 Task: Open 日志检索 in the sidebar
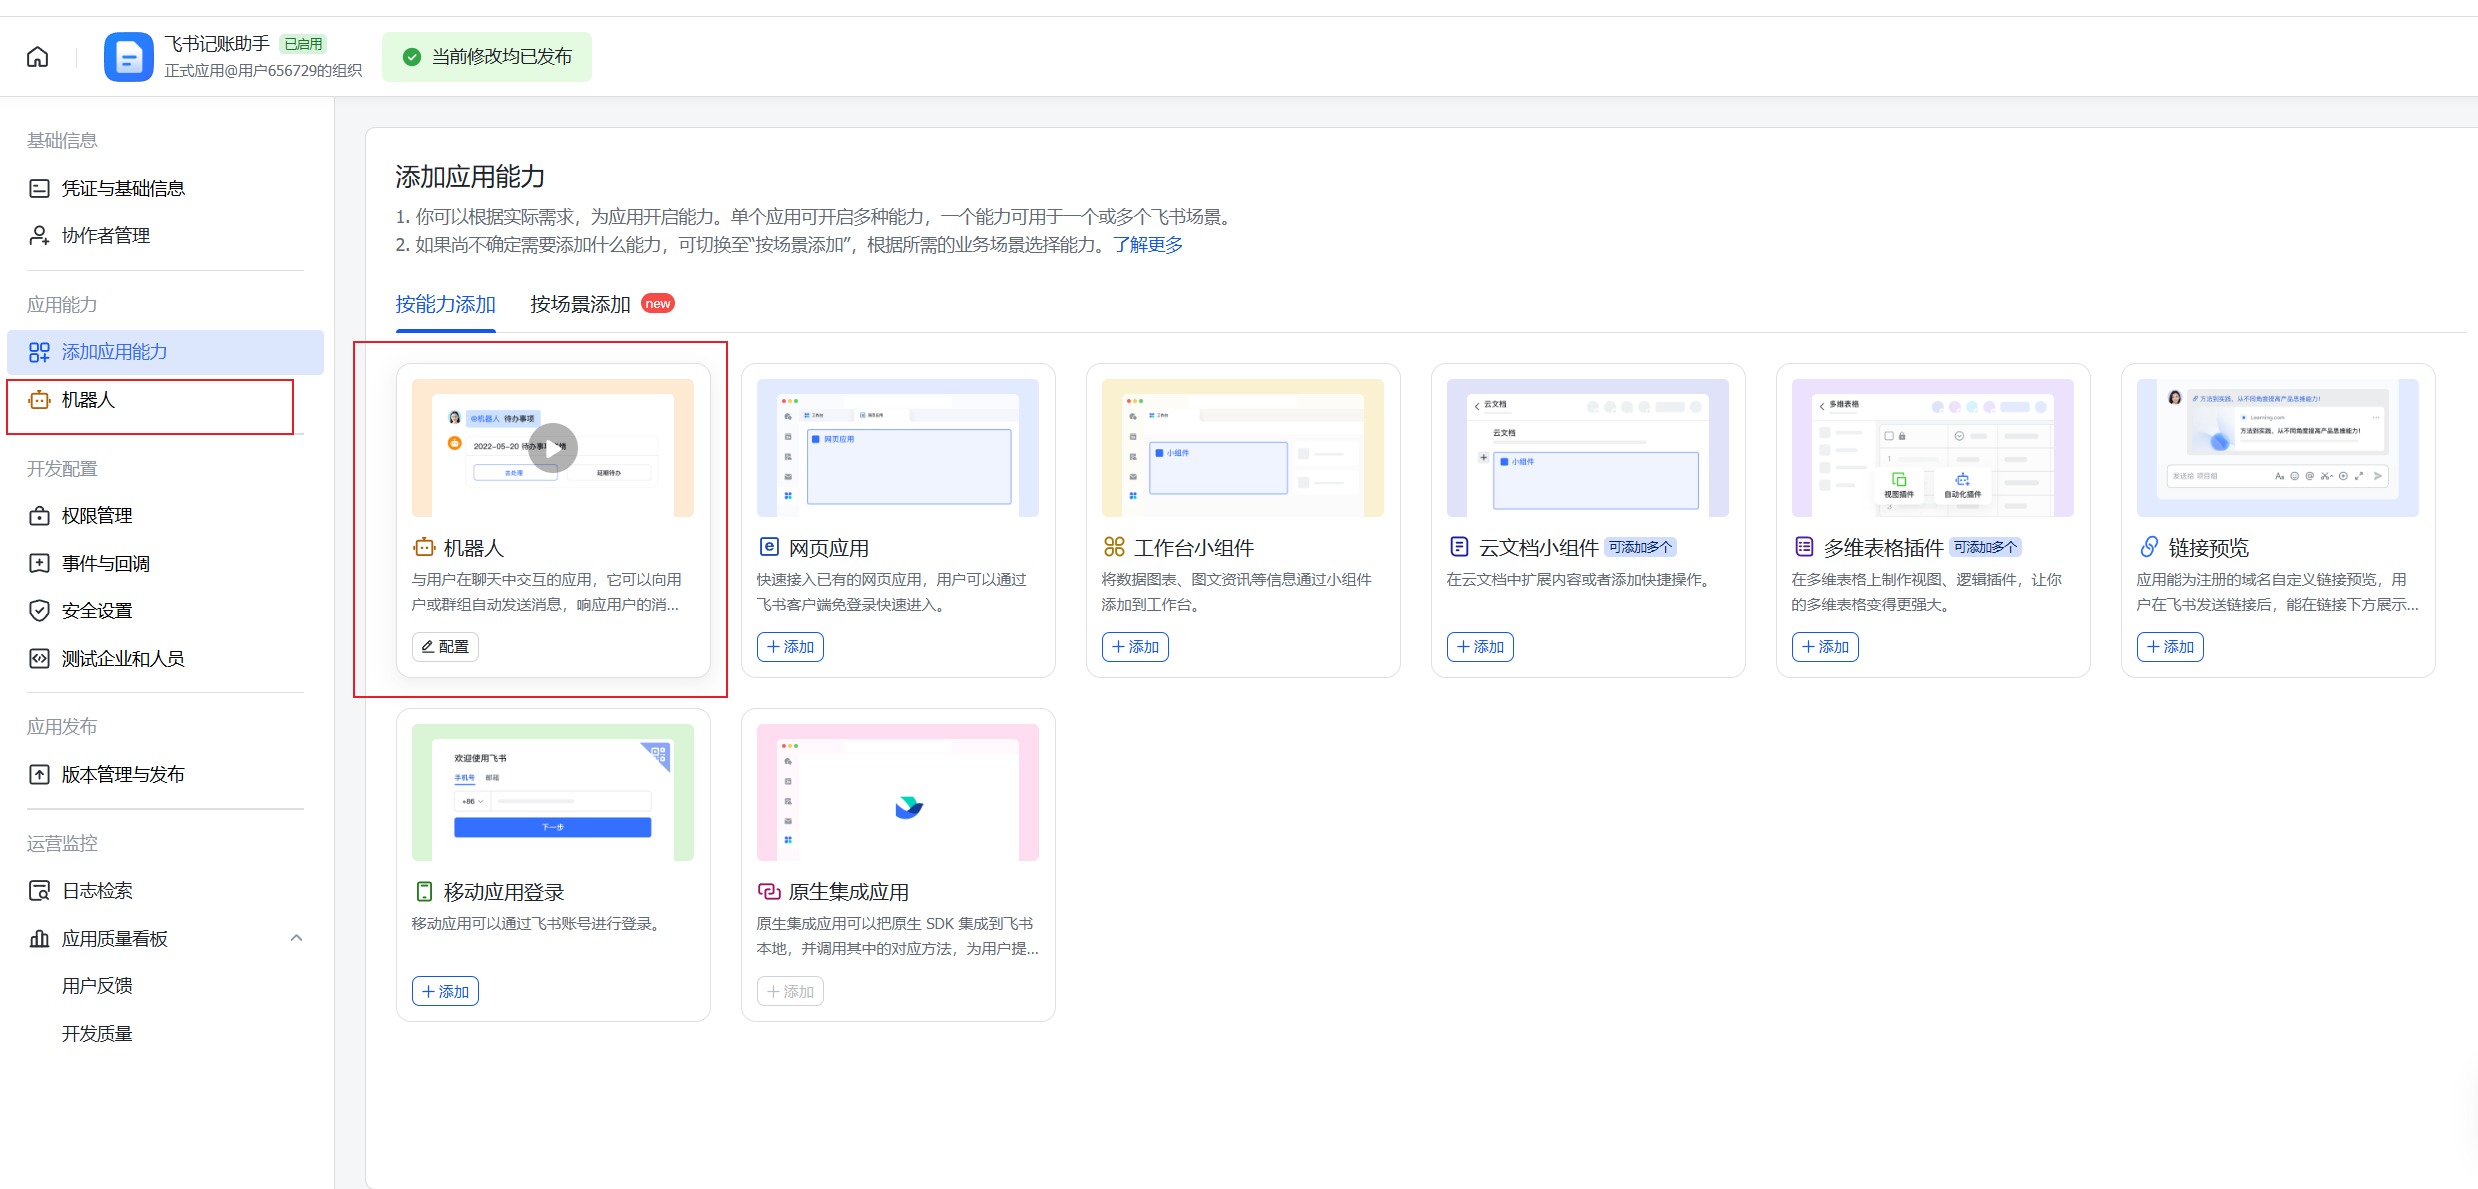click(165, 890)
